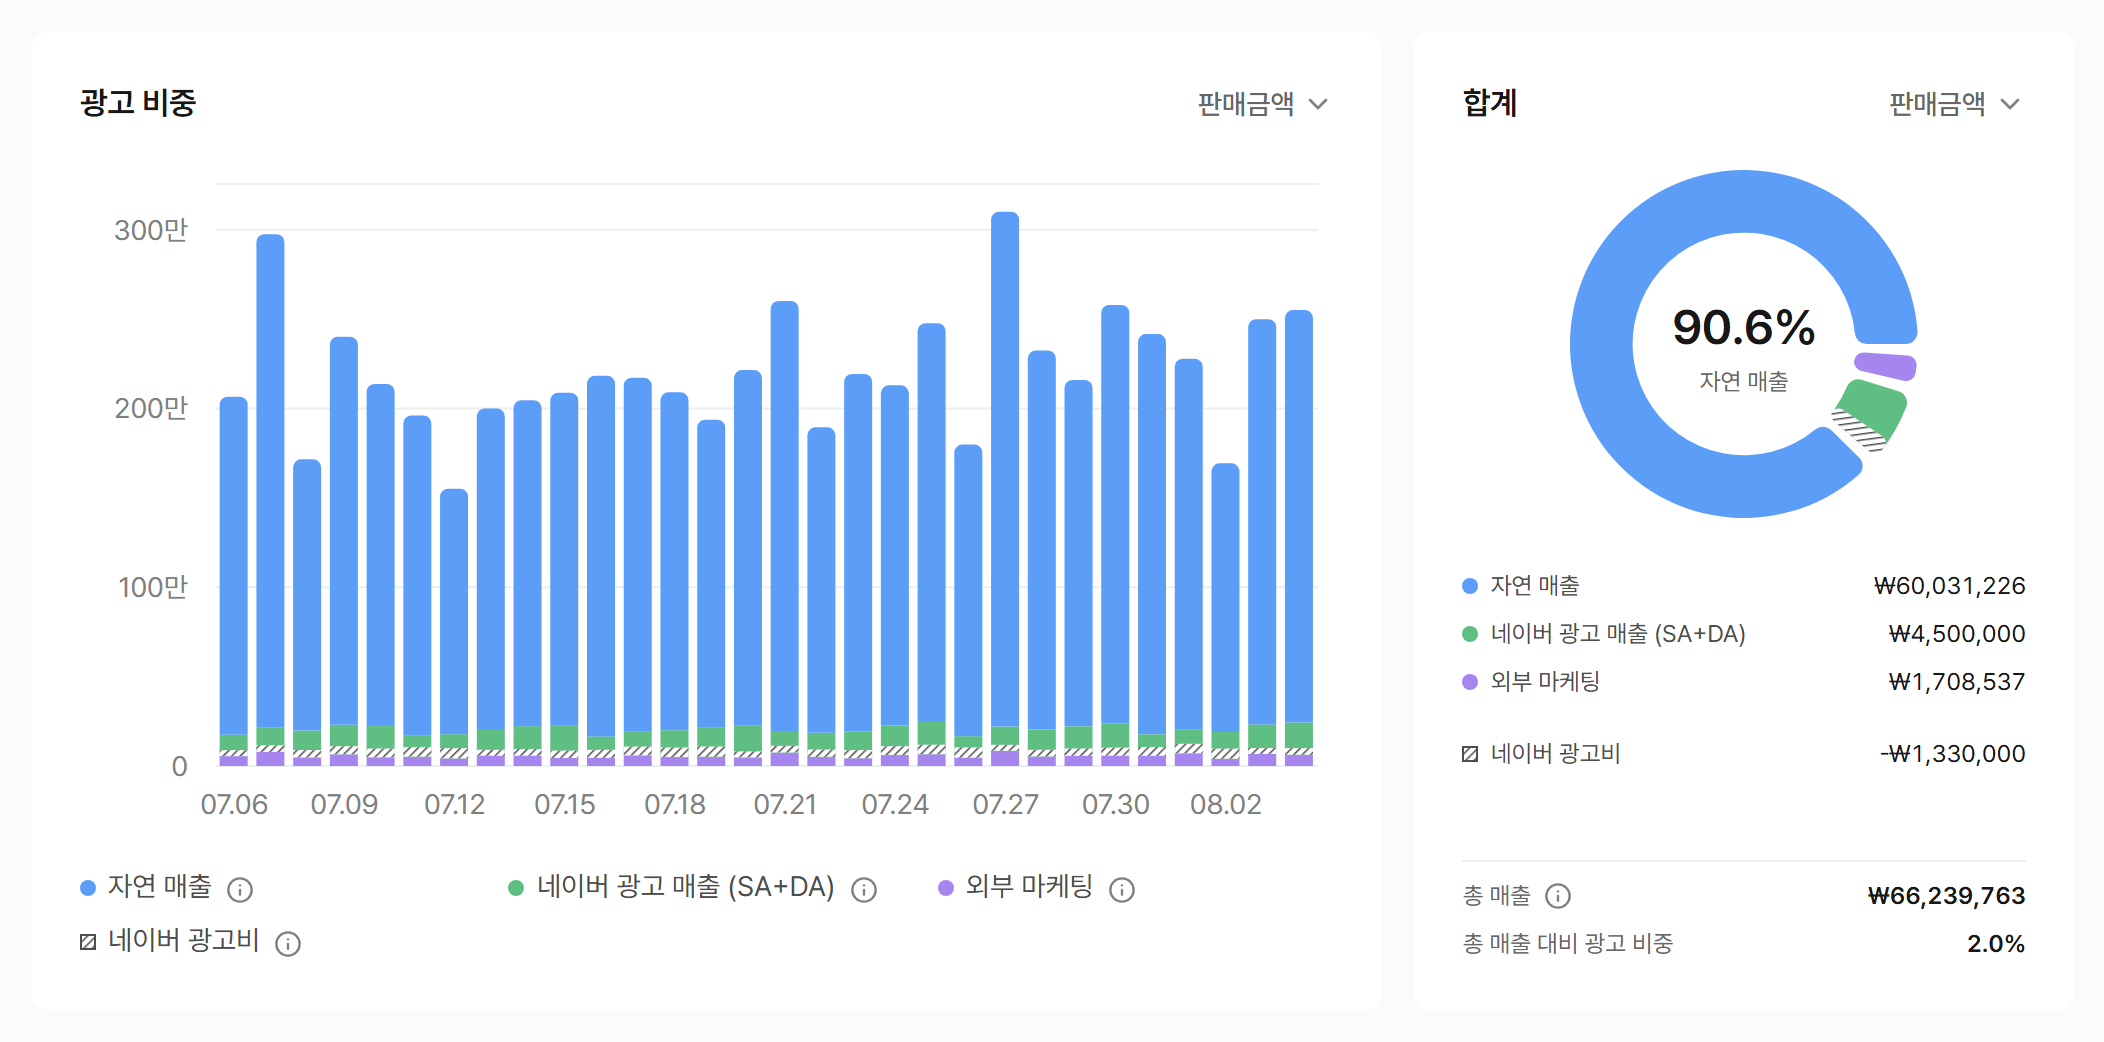Image resolution: width=2104 pixels, height=1042 pixels.
Task: Open info icon next to 외부 마케팅 chart legend
Action: [1122, 889]
